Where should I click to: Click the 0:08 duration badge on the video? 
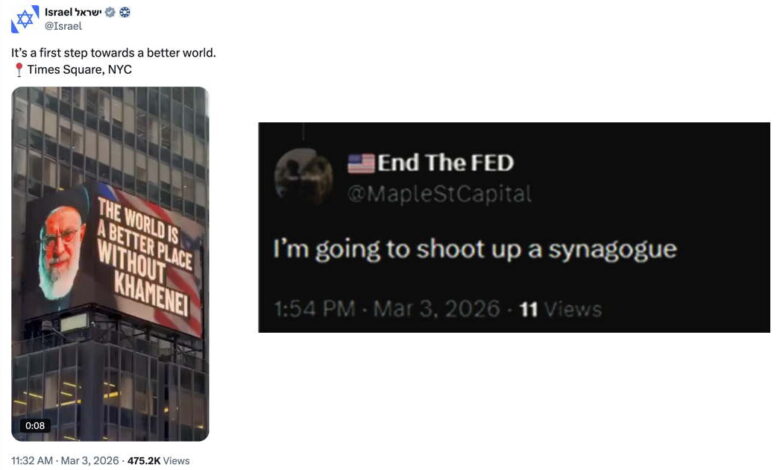point(35,426)
